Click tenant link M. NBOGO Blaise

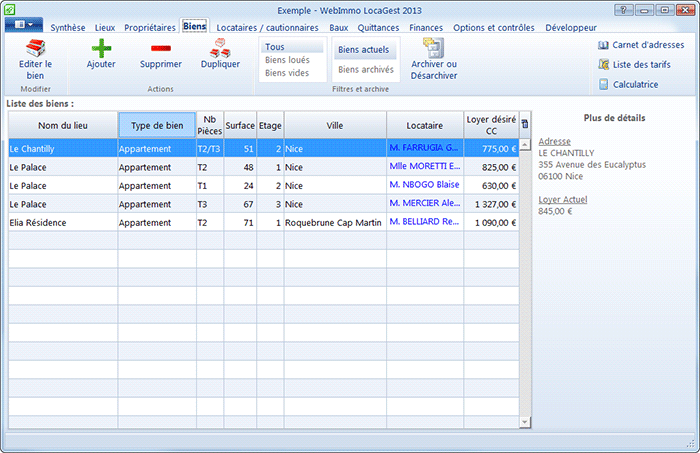[425, 185]
